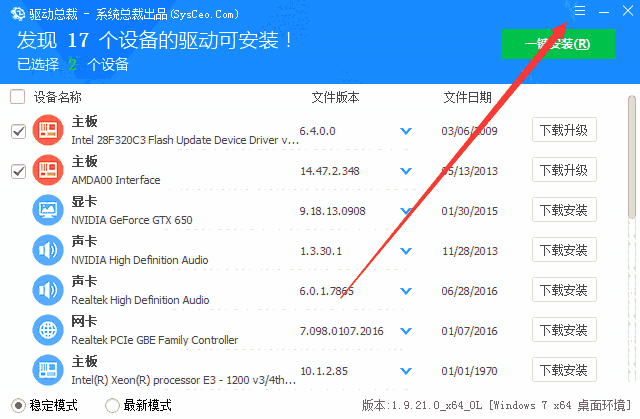The height and width of the screenshot is (419, 640).
Task: Click the 文件日期 column header
Action: click(x=467, y=97)
